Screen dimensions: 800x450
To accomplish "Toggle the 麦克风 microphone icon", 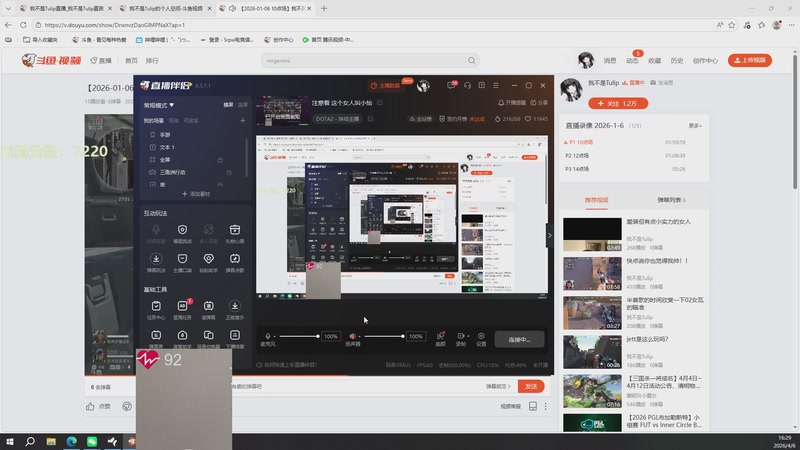I will pos(267,336).
